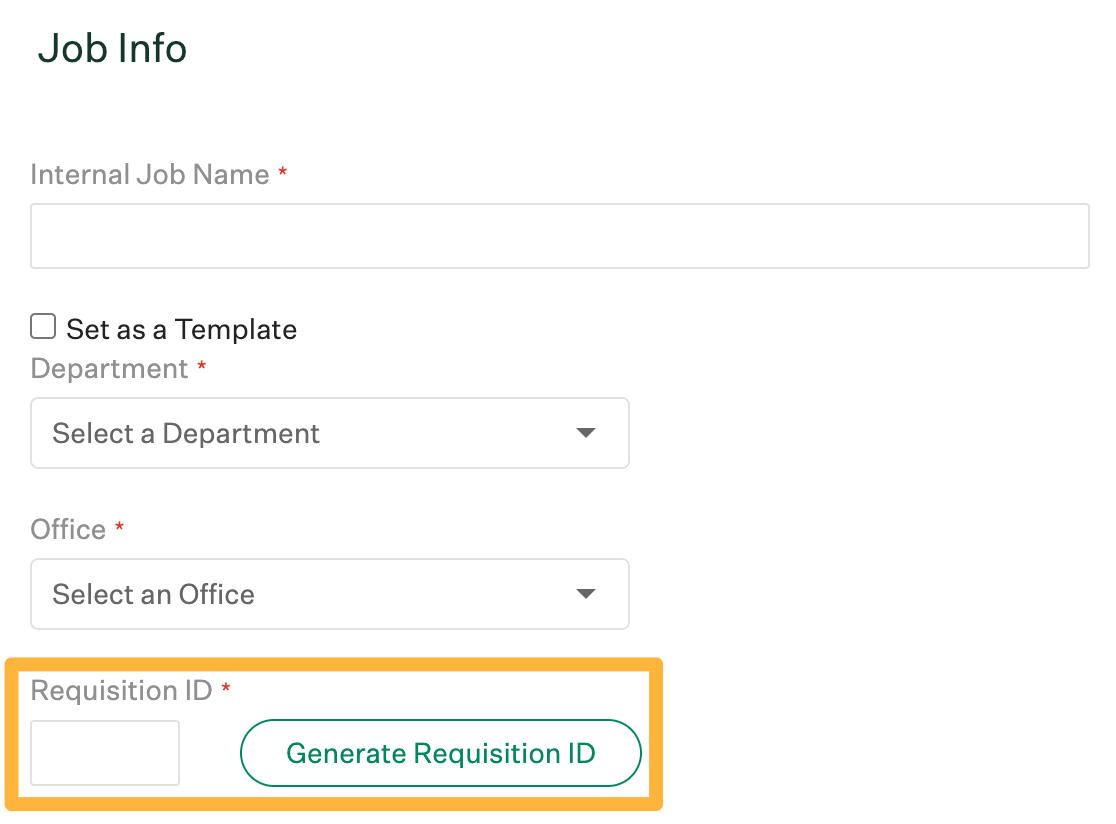Image resolution: width=1116 pixels, height=824 pixels.
Task: Click the Office dropdown chevron arrow
Action: (x=586, y=594)
